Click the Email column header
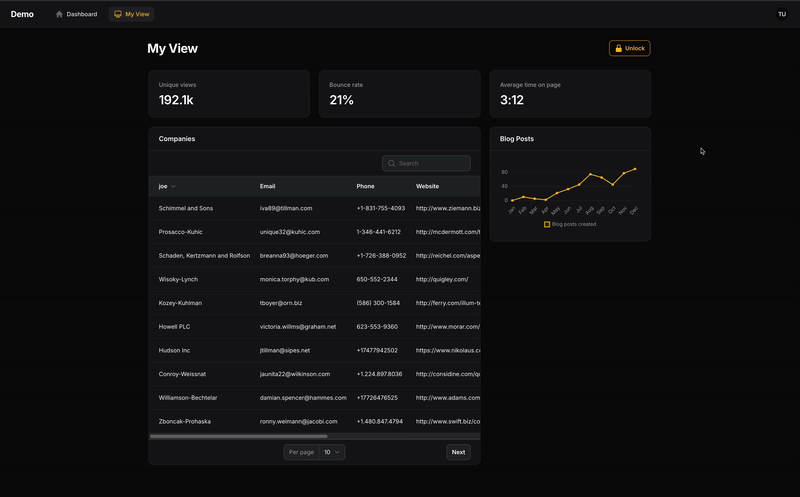This screenshot has height=497, width=800. pyautogui.click(x=268, y=186)
